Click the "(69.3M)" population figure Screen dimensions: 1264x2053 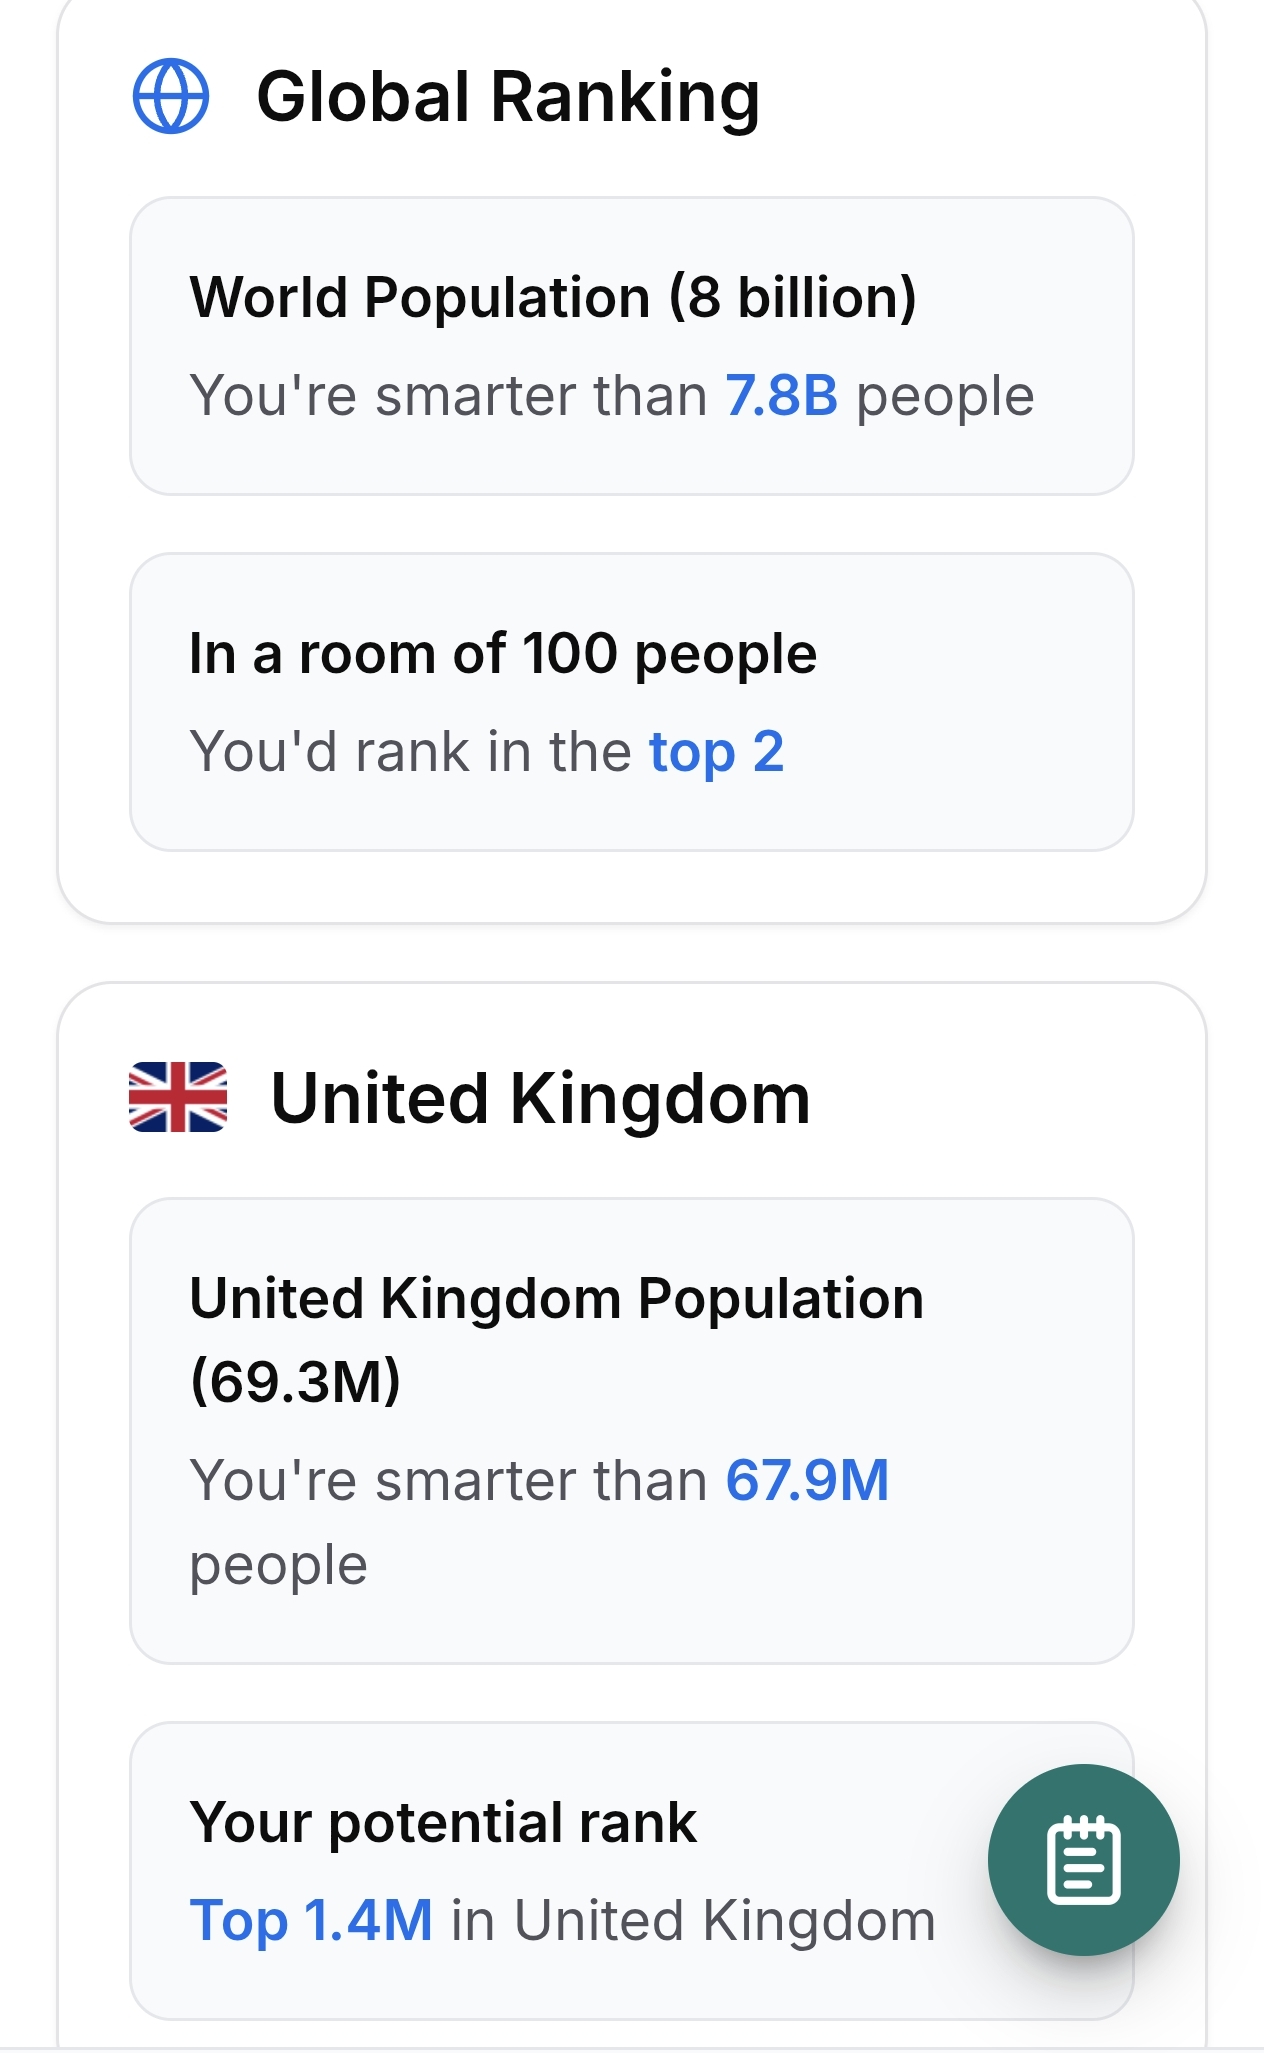pos(295,1382)
